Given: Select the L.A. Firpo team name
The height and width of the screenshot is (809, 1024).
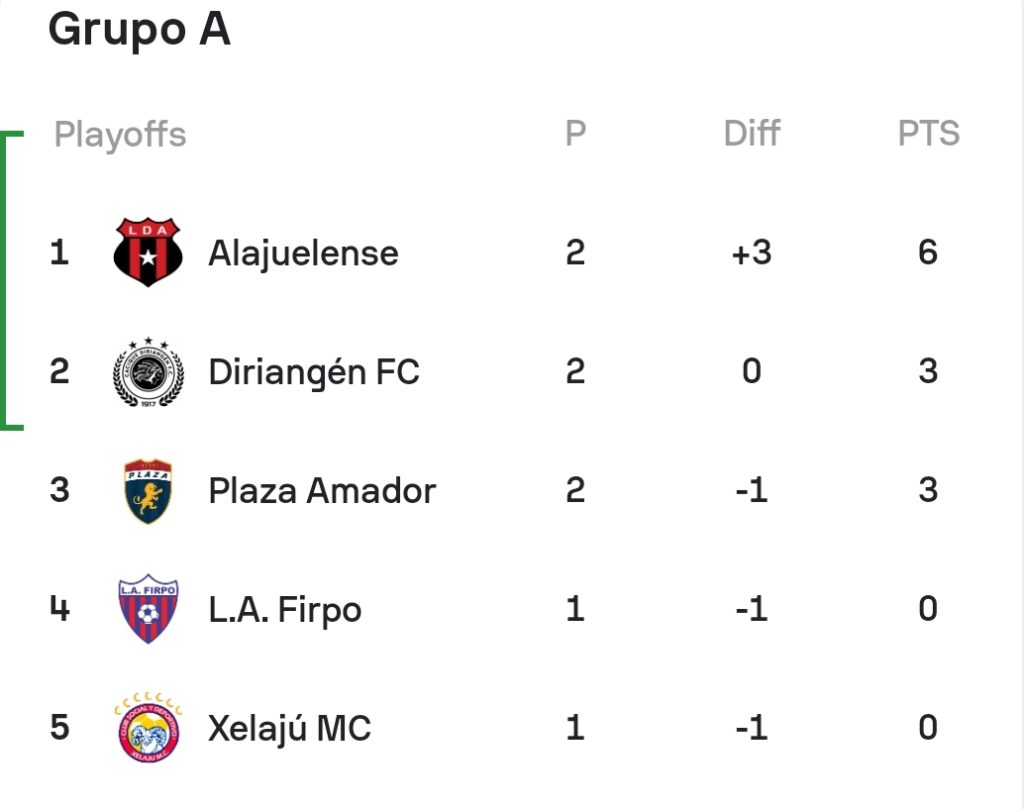Looking at the screenshot, I should (x=285, y=610).
